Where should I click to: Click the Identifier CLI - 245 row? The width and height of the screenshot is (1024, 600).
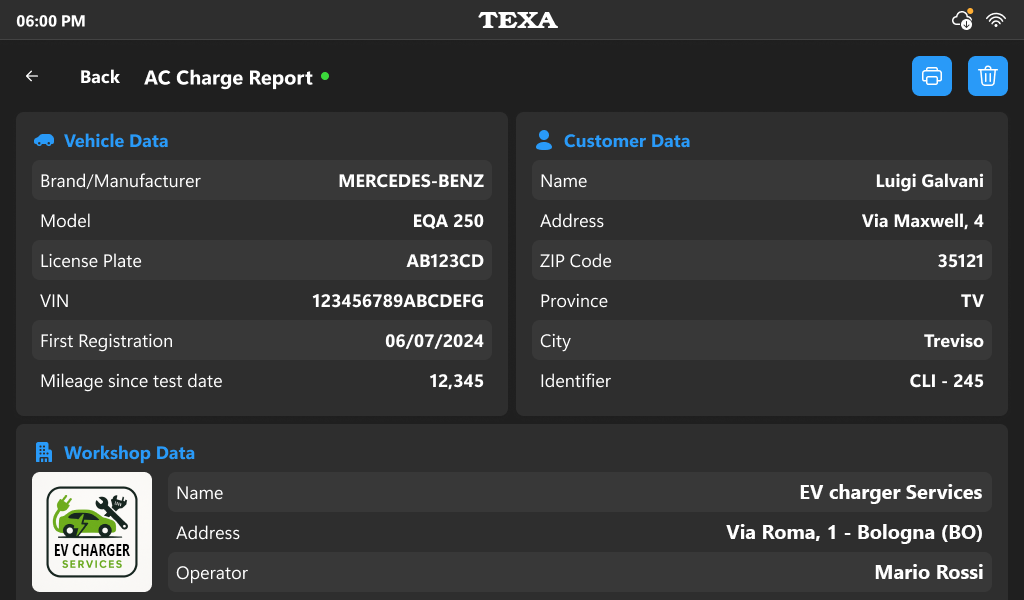coord(762,381)
